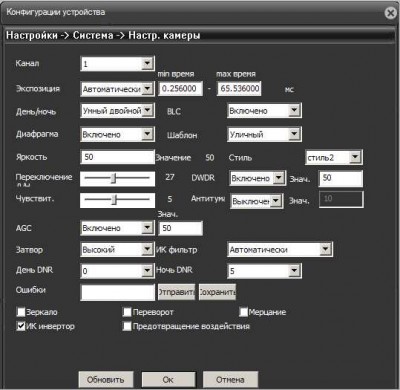
Task: Expand the Стиль dropdown
Action: pyautogui.click(x=334, y=157)
